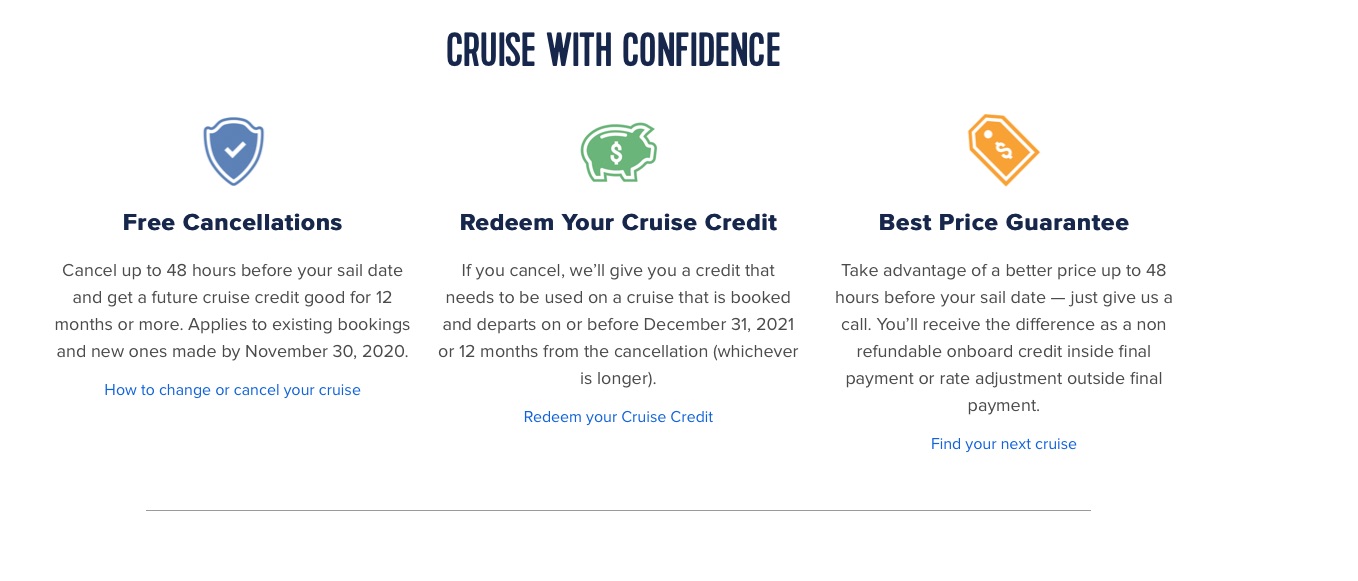Image resolution: width=1358 pixels, height=581 pixels.
Task: Click the green piggy bank icon
Action: click(618, 152)
